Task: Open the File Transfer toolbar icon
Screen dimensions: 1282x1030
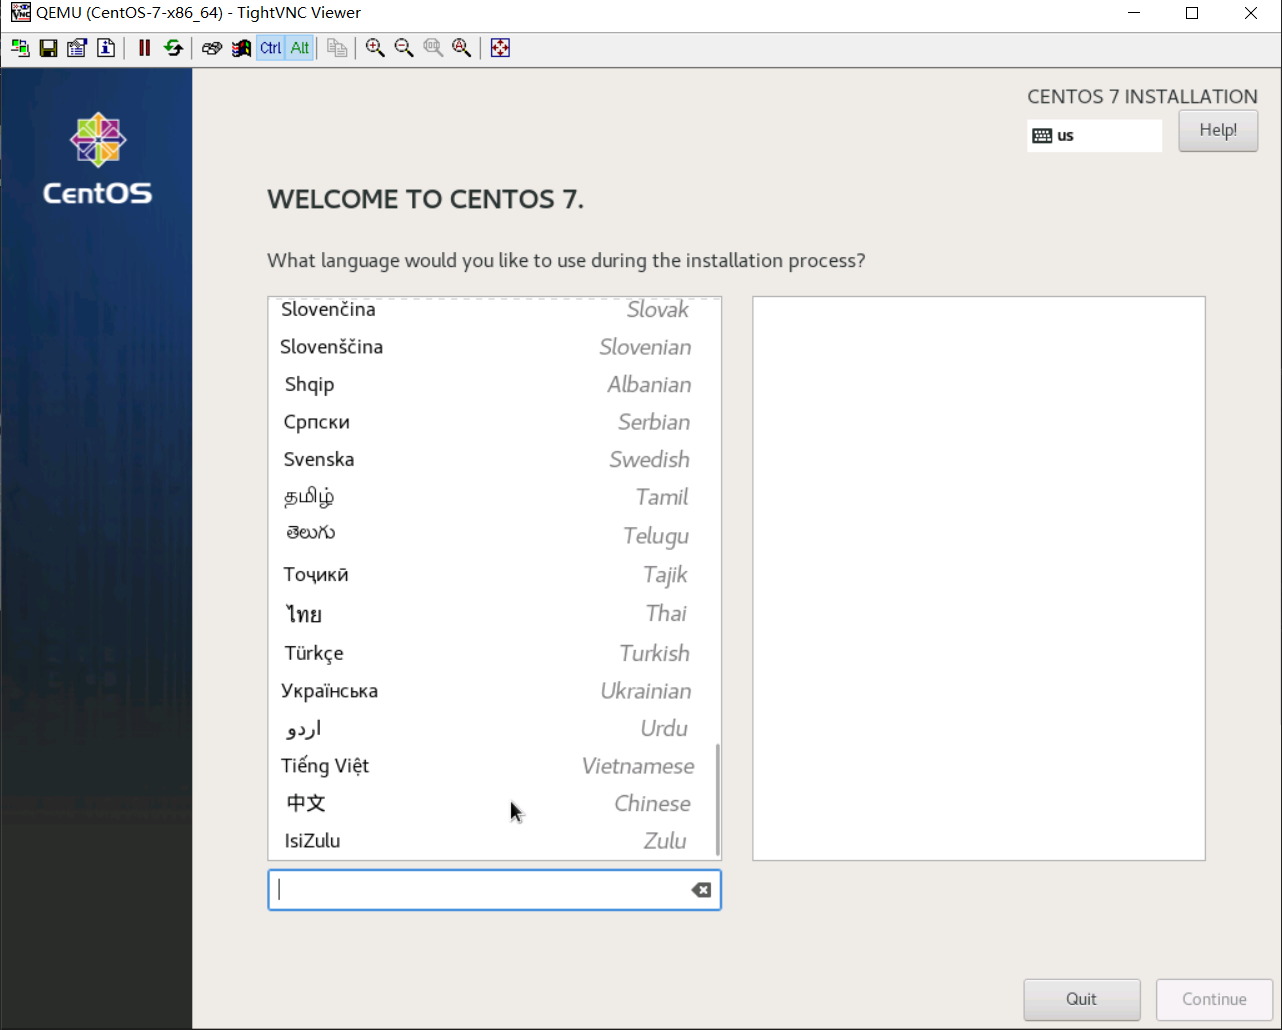Action: [337, 48]
